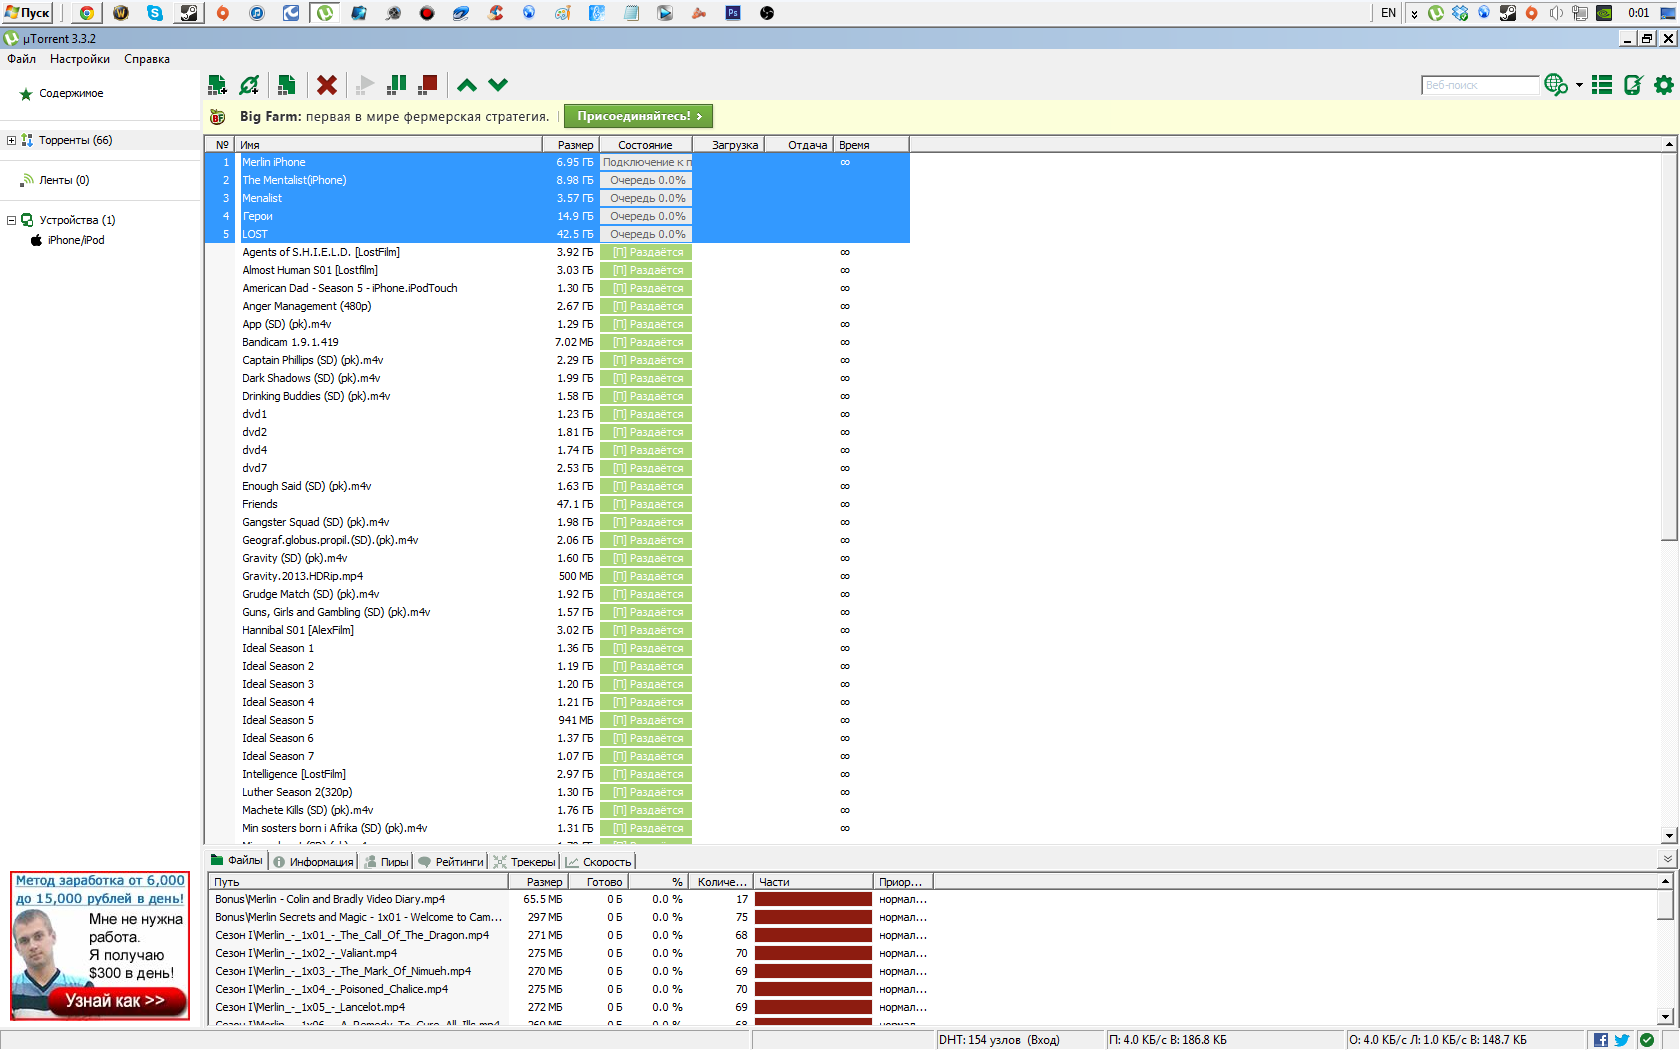Click the Twitter icon in the status bar
The height and width of the screenshot is (1050, 1680).
click(x=1621, y=1040)
